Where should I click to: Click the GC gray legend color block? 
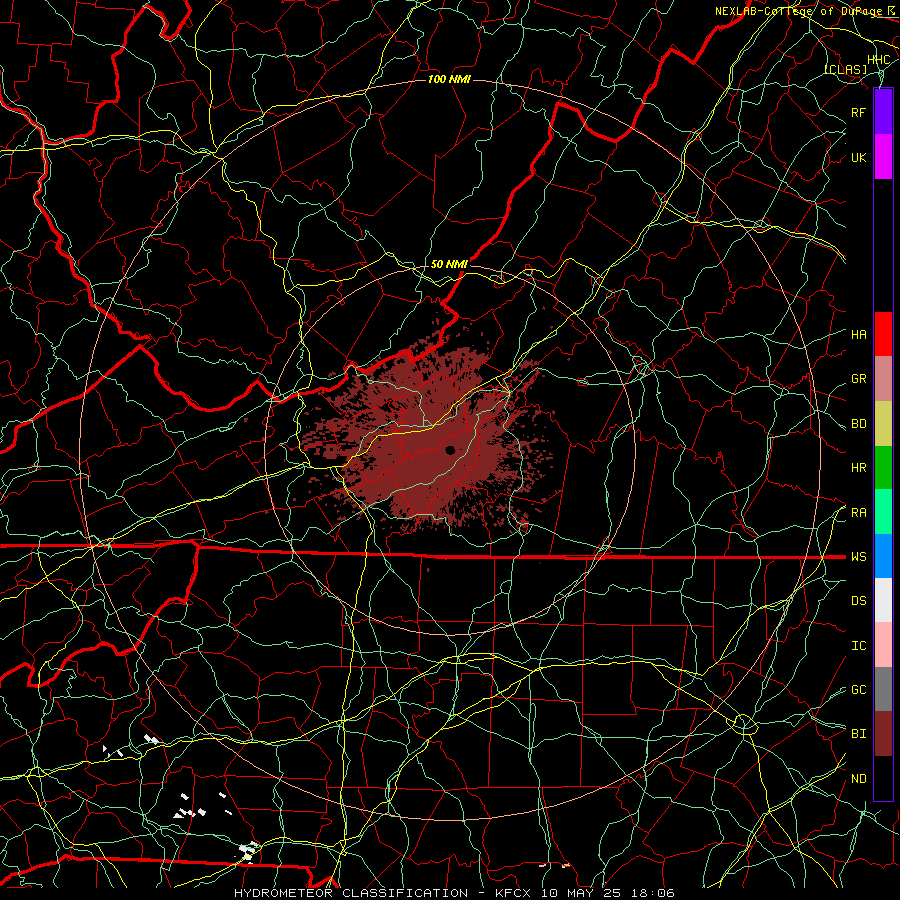(x=883, y=689)
